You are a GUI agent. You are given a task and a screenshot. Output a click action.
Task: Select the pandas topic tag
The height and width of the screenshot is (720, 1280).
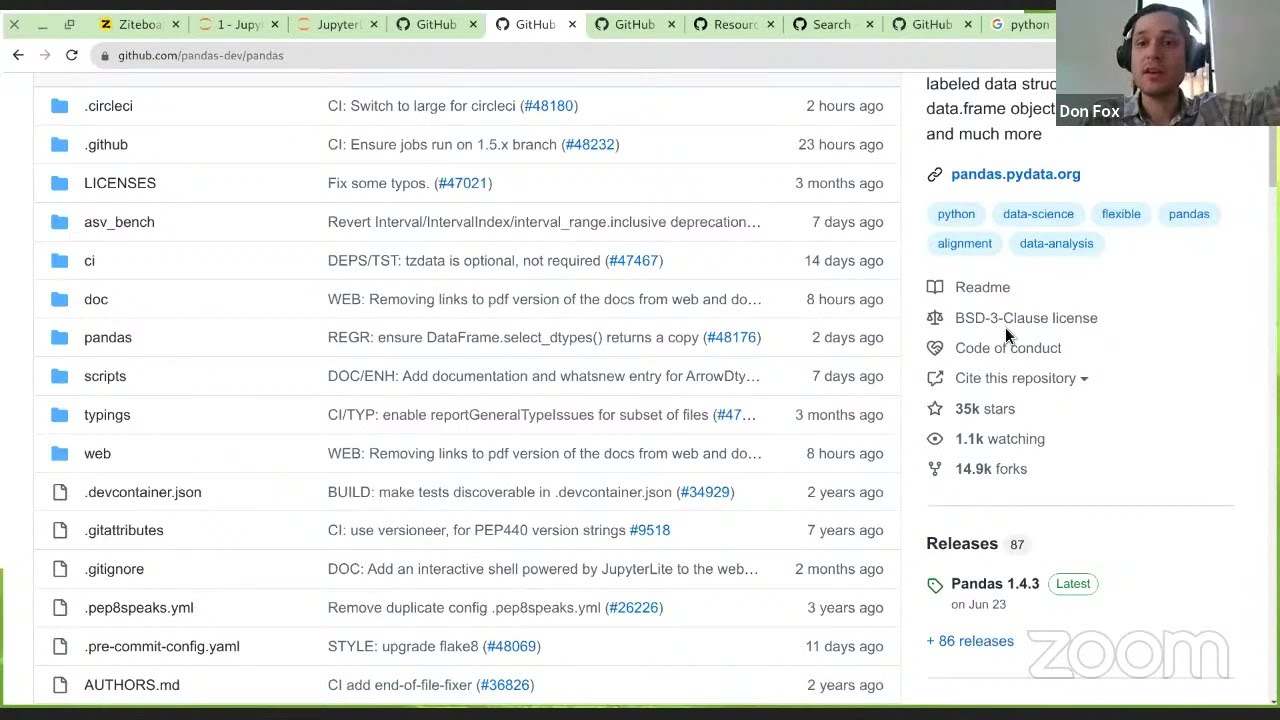point(1189,214)
